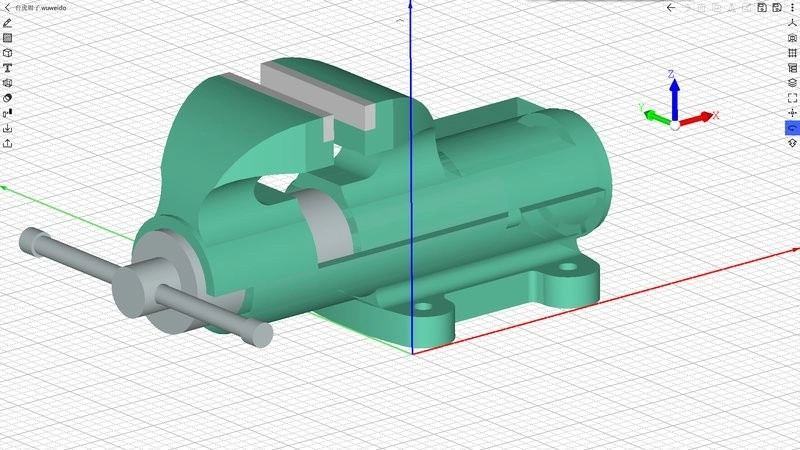
Task: Save the model with first floppy icon
Action: coord(762,7)
